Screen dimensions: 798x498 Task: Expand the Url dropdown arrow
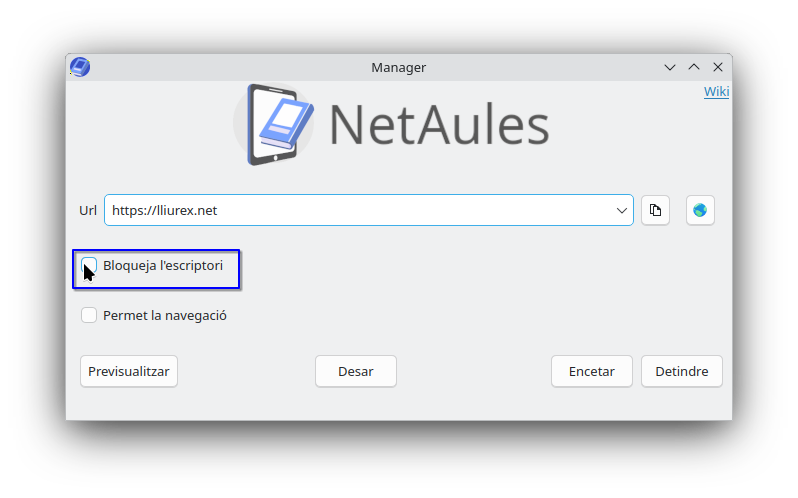click(622, 210)
